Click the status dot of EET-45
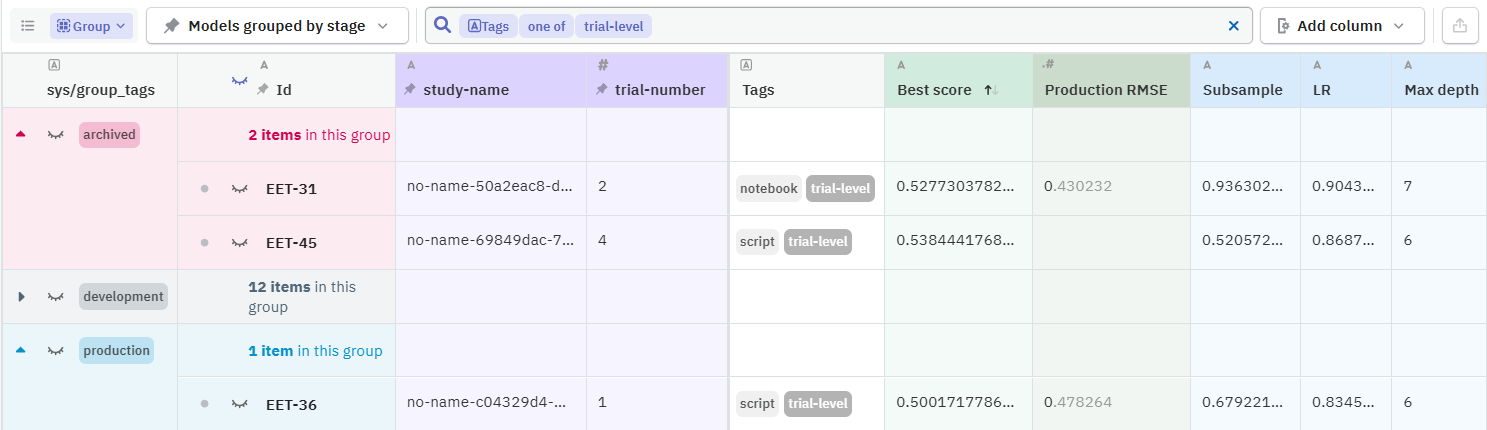This screenshot has height=430, width=1487. coord(204,242)
